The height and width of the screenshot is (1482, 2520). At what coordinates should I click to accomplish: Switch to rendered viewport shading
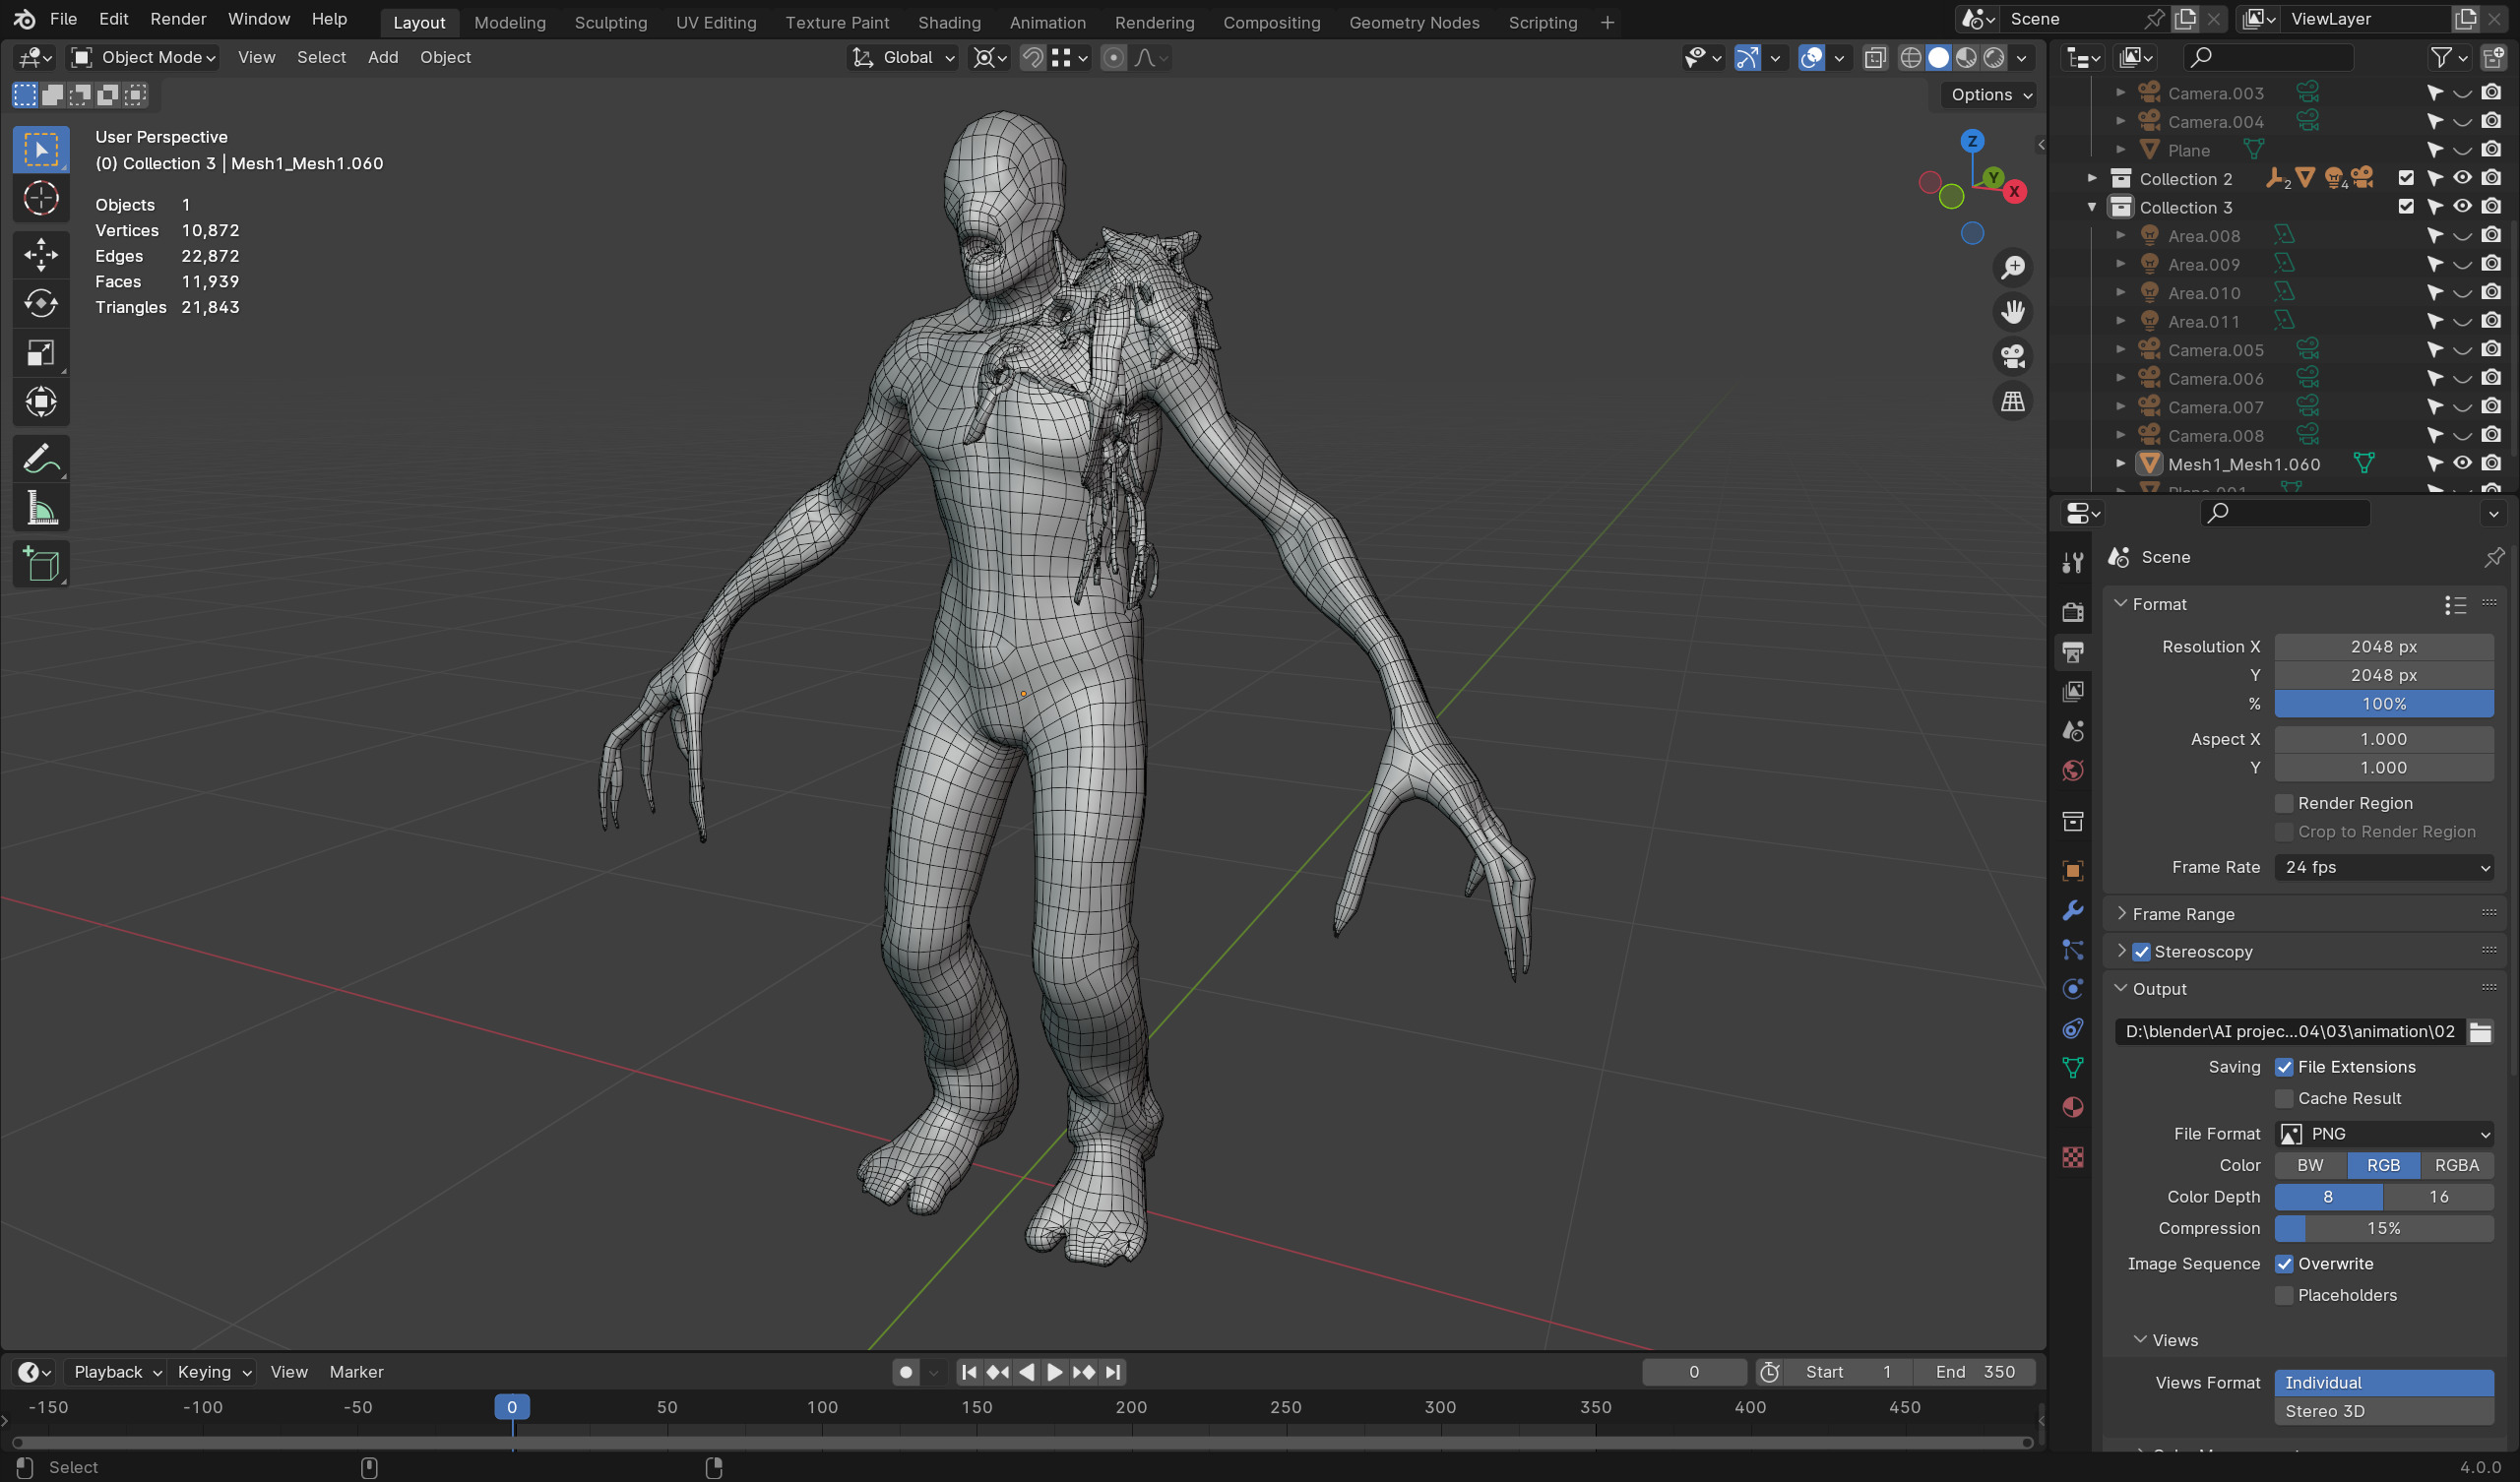pyautogui.click(x=1994, y=58)
